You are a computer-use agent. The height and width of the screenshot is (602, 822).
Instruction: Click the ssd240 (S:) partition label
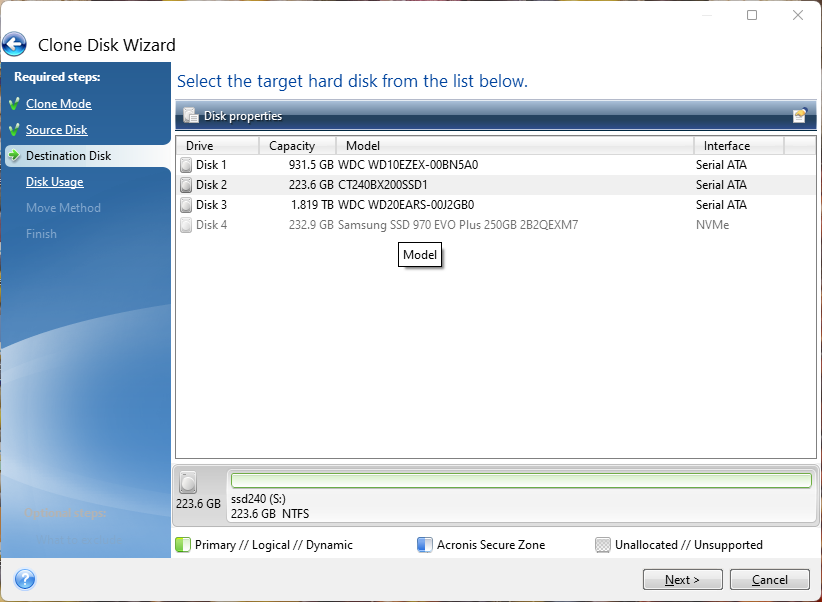[x=258, y=499]
